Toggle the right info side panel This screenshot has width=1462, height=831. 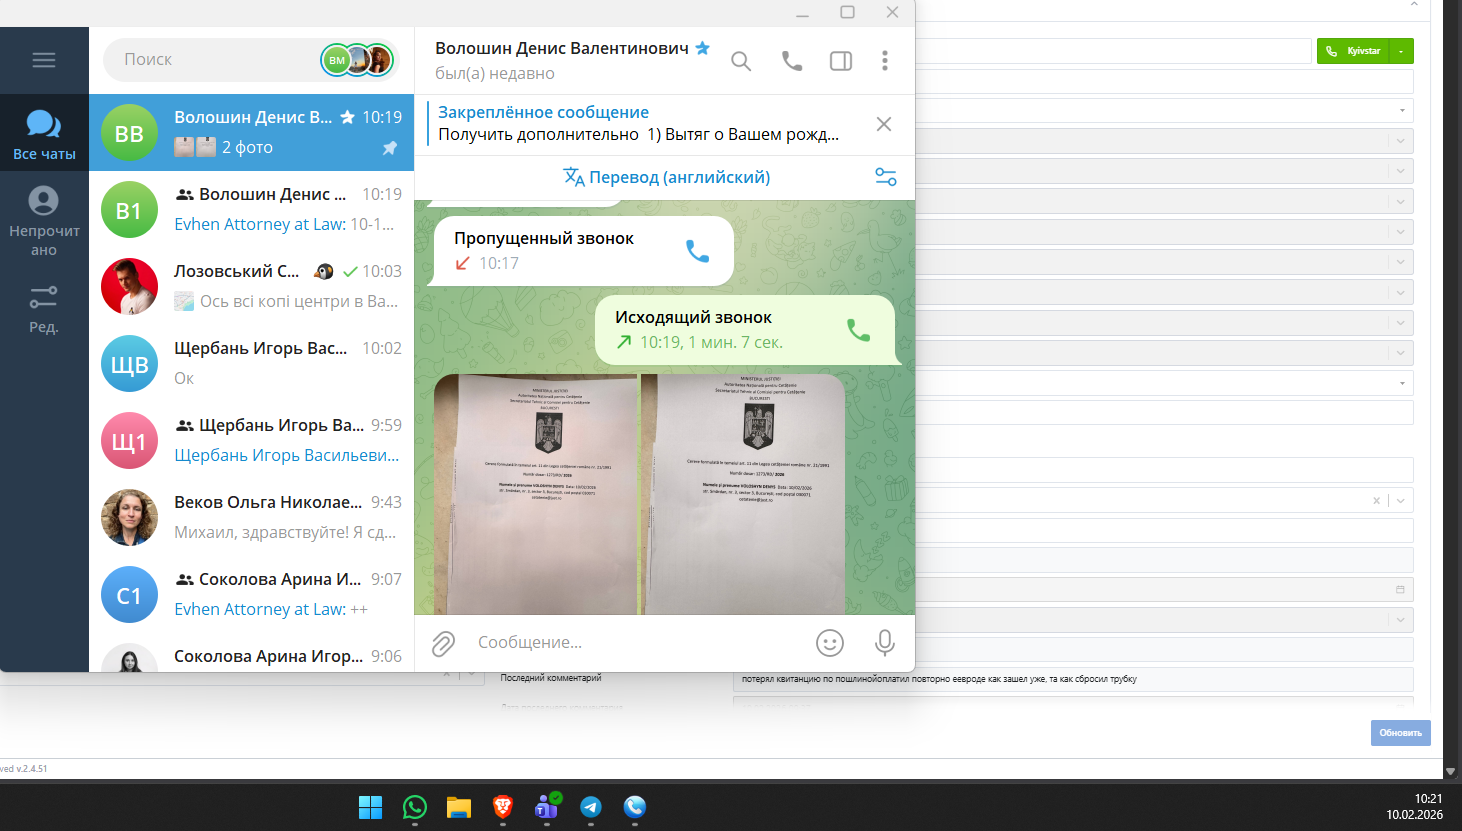pyautogui.click(x=841, y=61)
